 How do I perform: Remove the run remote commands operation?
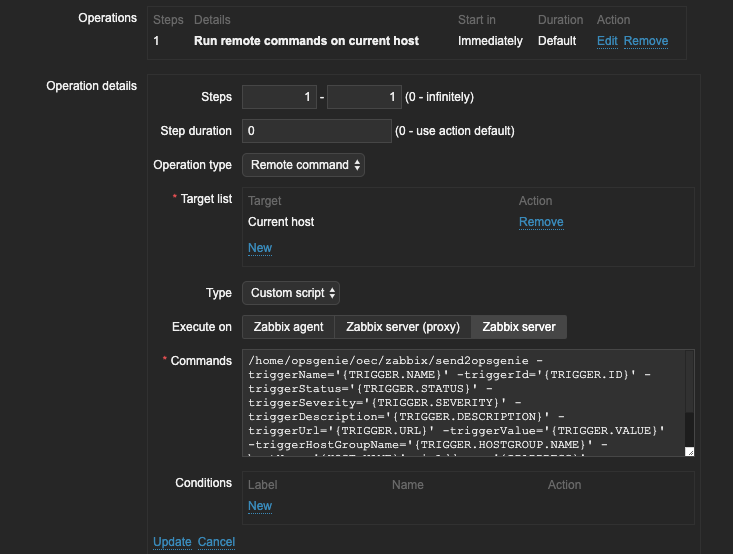(646, 41)
